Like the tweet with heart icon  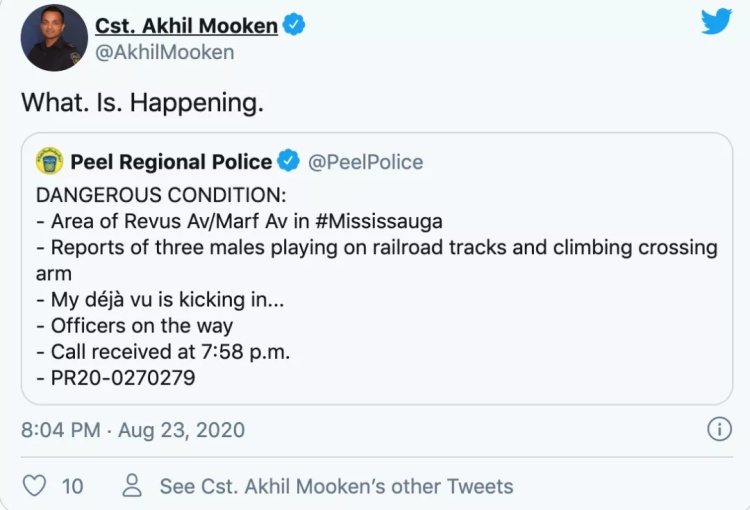(x=35, y=486)
